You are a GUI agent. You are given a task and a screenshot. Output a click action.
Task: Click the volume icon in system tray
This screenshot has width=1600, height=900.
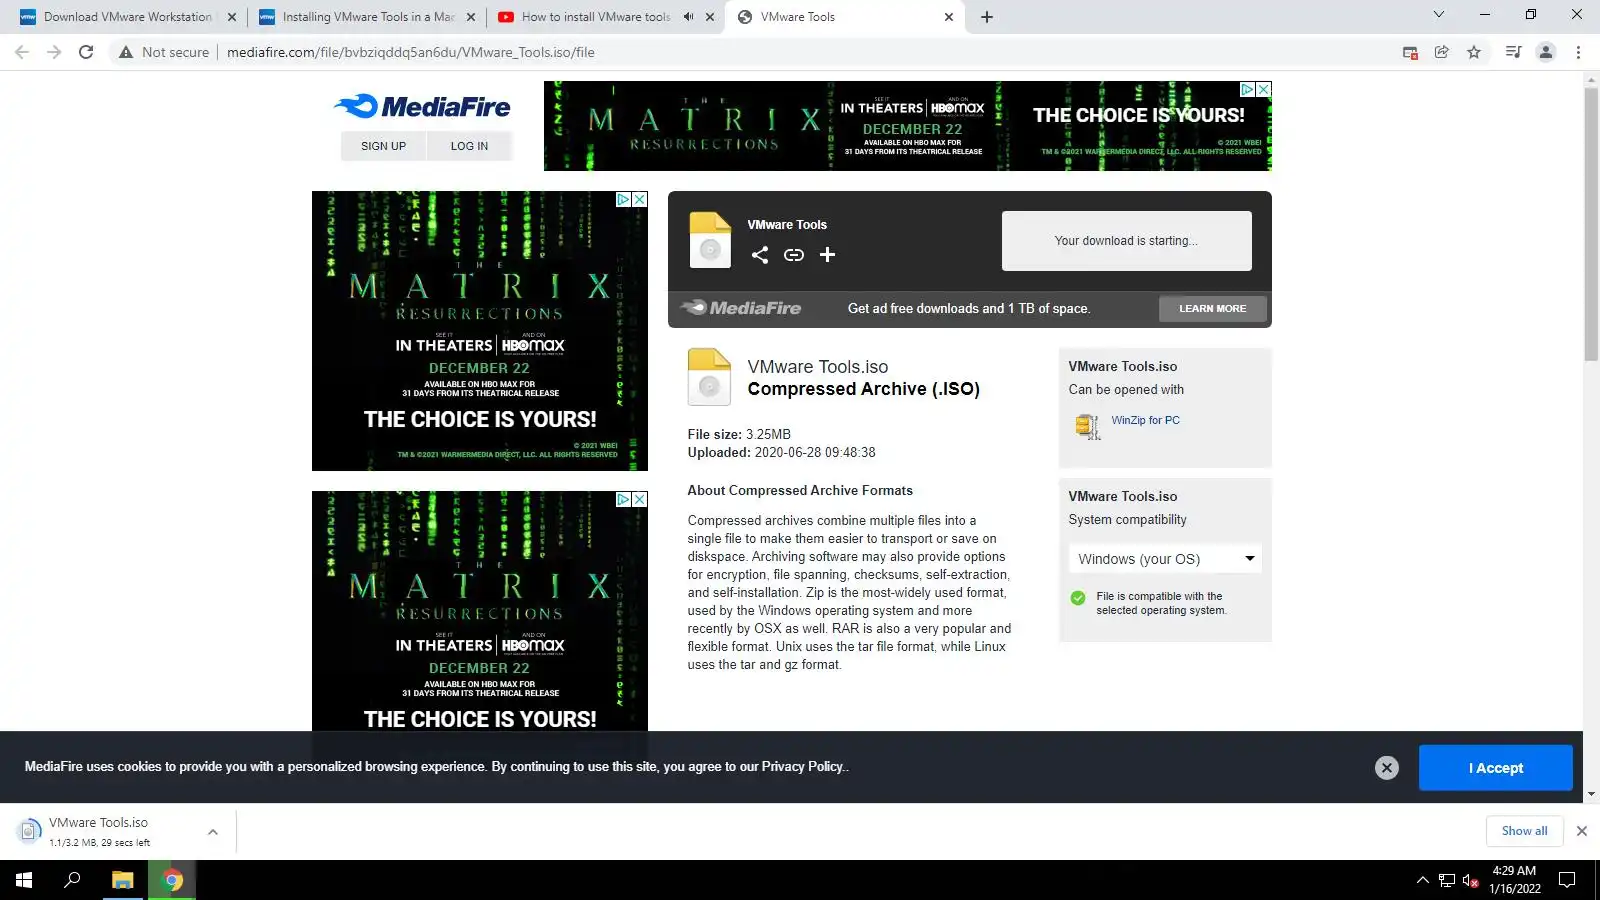pos(1470,880)
